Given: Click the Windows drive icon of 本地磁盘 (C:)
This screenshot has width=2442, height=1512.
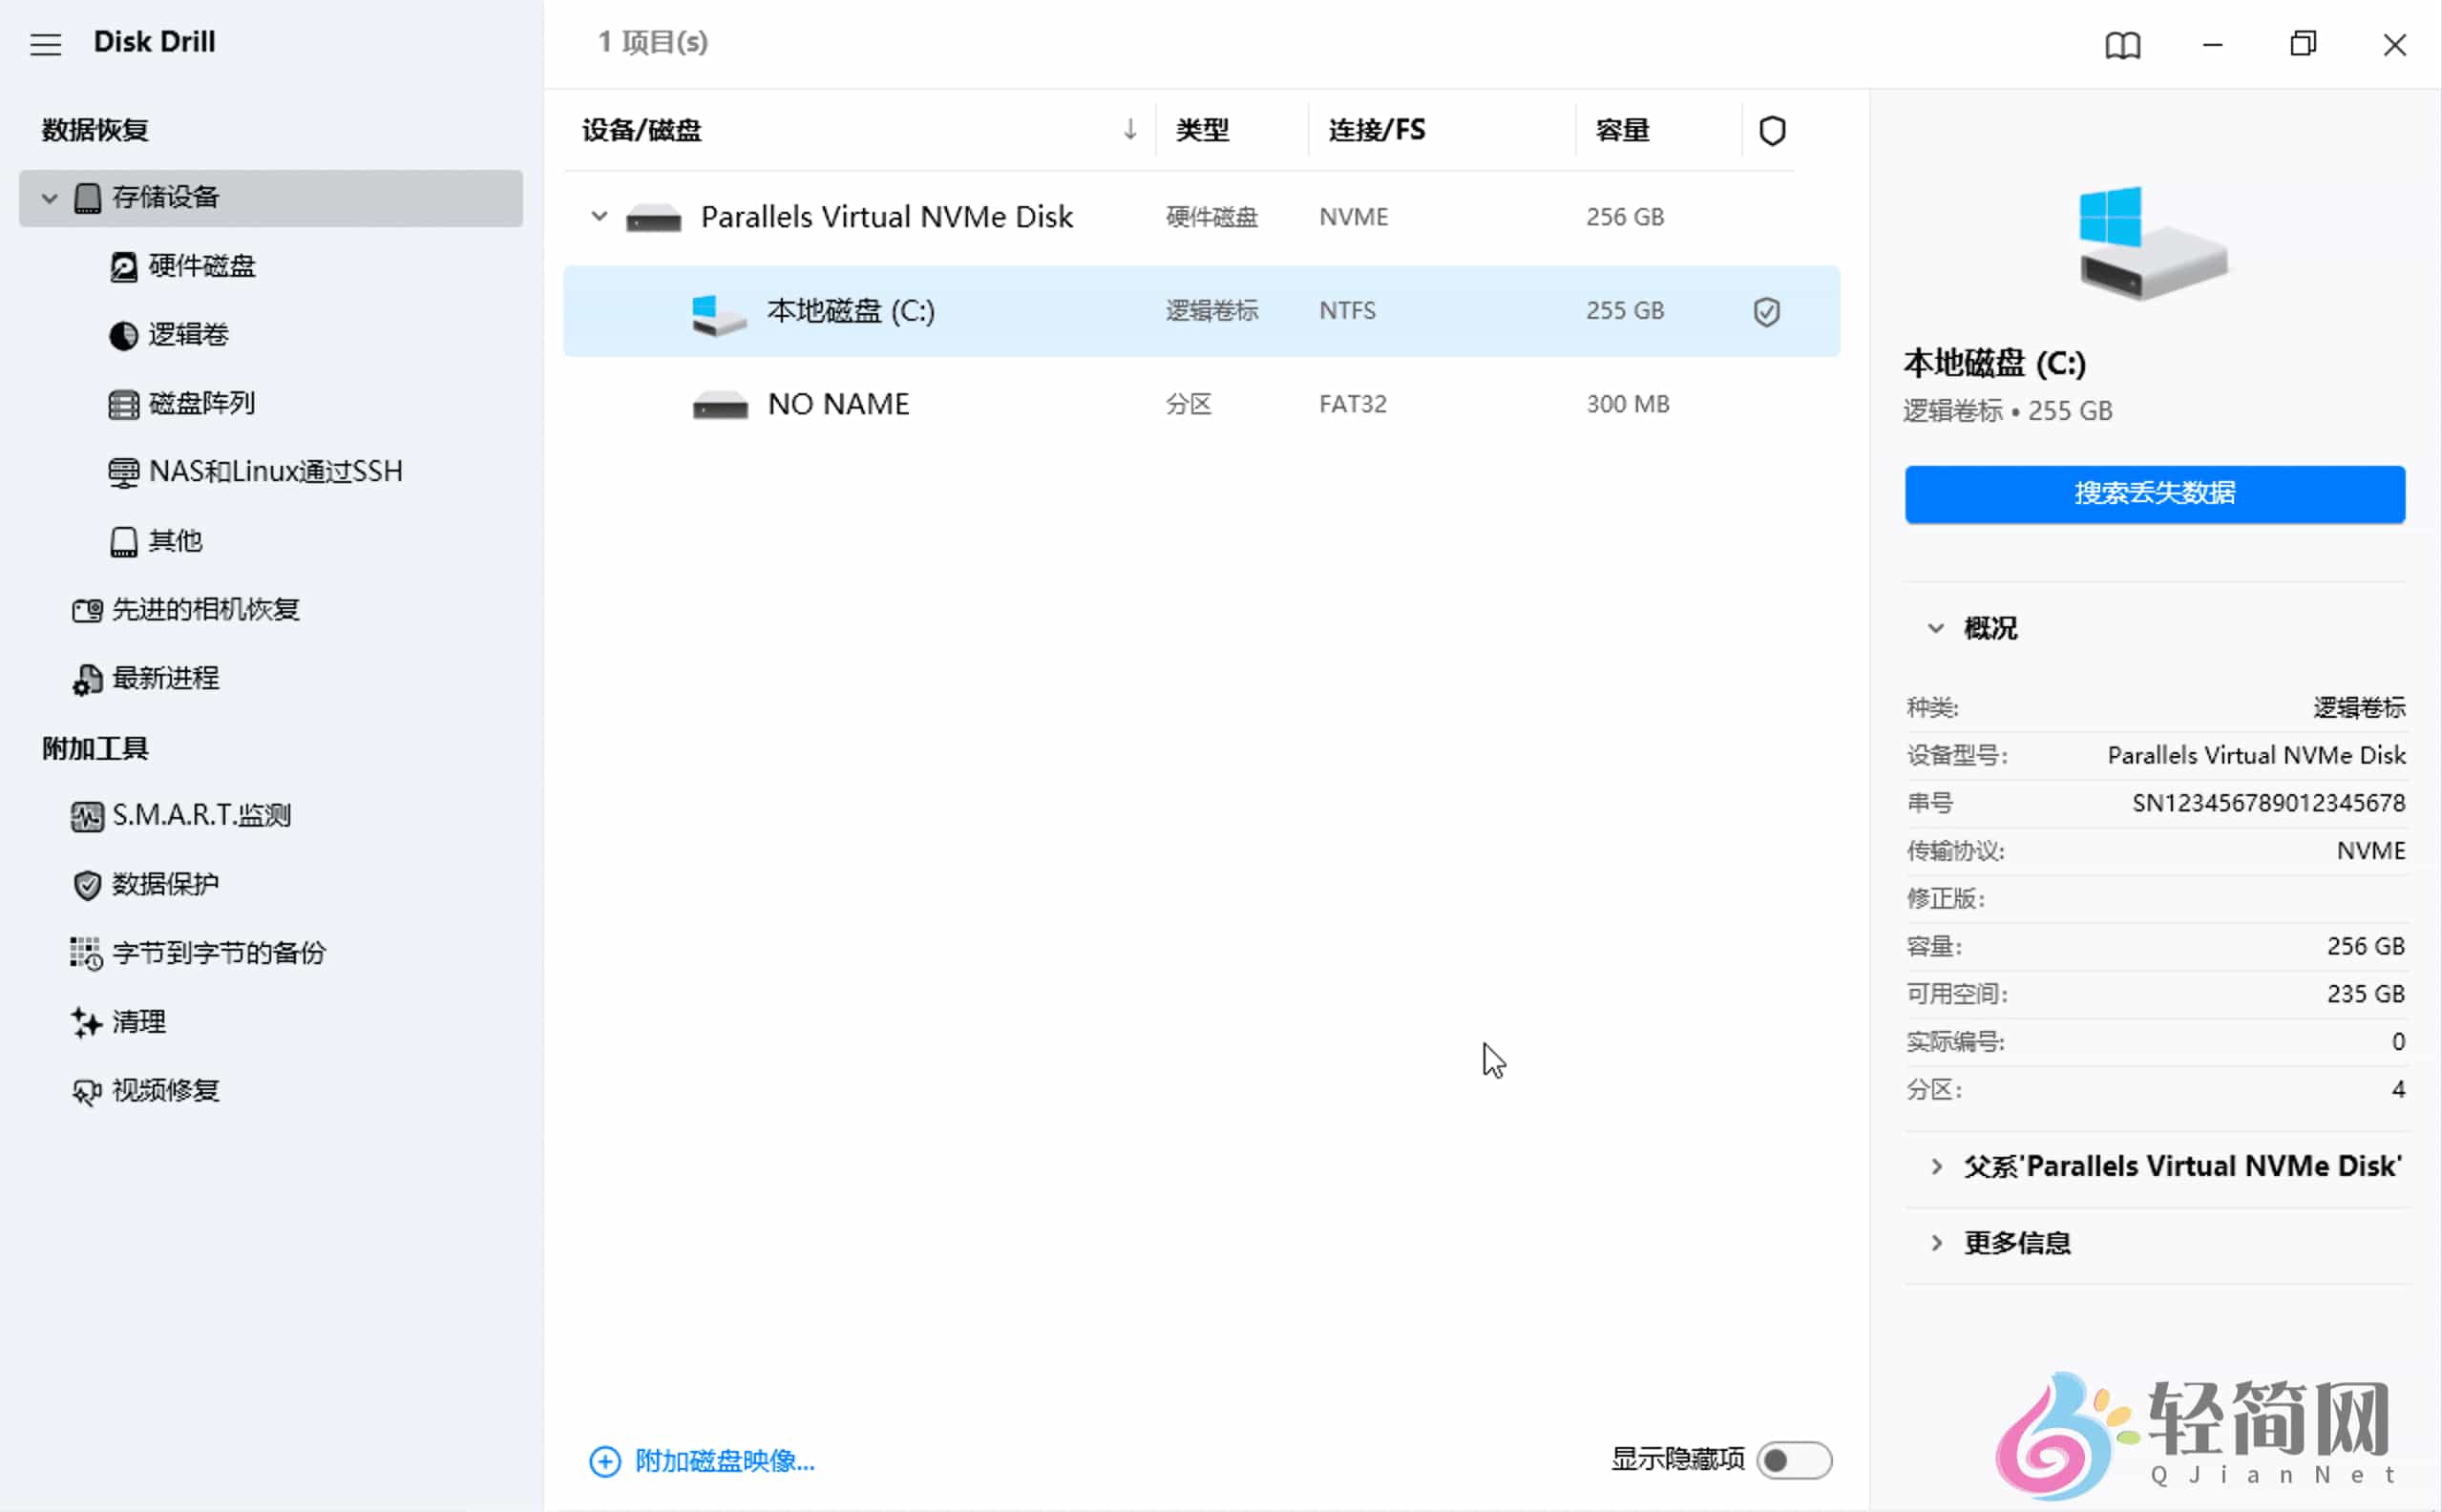Looking at the screenshot, I should coord(718,314).
